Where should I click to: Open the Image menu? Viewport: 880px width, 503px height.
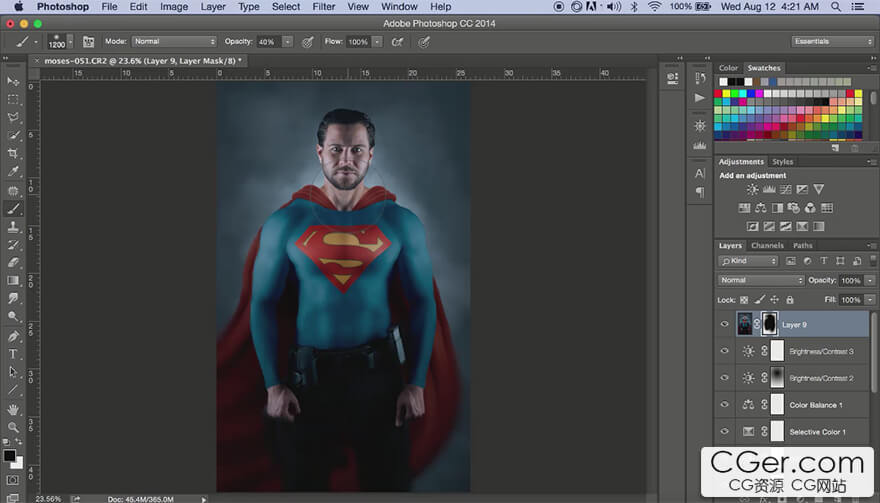pyautogui.click(x=174, y=7)
